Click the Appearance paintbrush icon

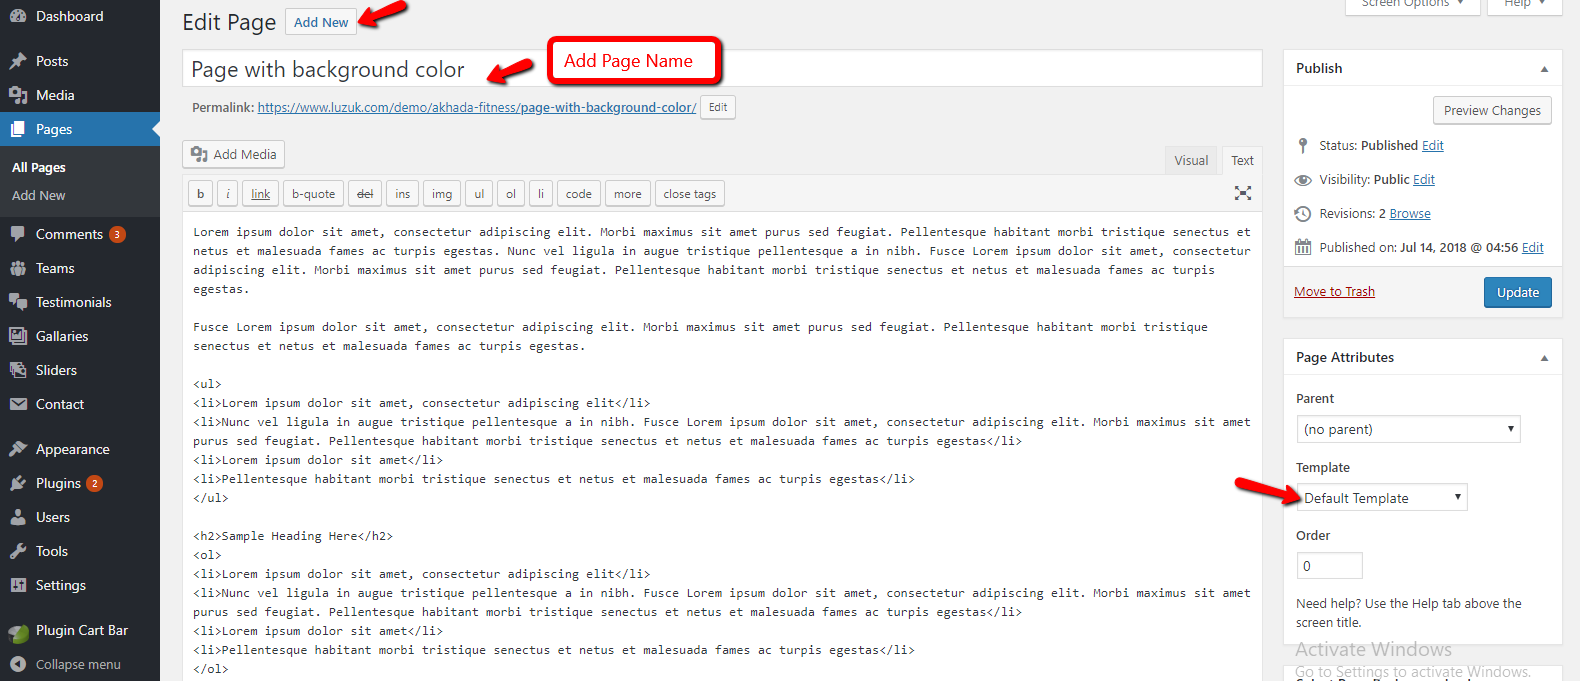pyautogui.click(x=18, y=449)
